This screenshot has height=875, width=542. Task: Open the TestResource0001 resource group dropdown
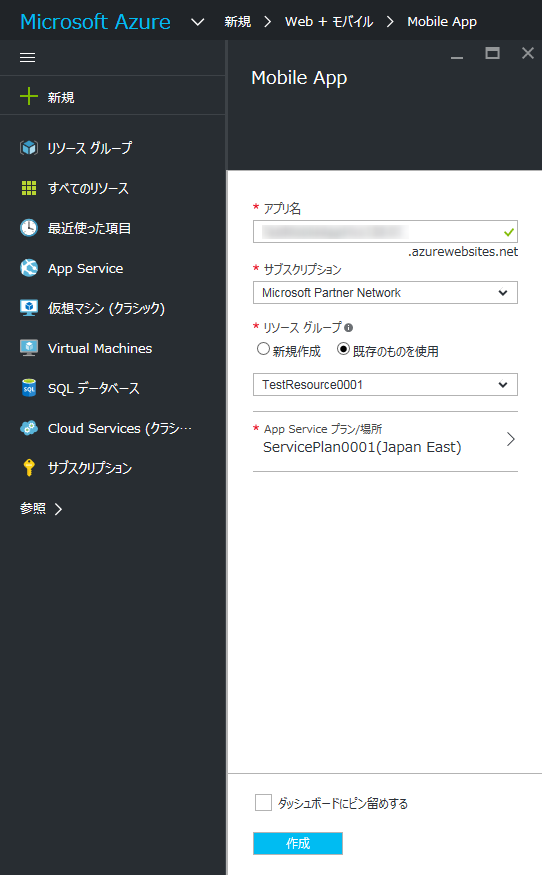point(385,384)
